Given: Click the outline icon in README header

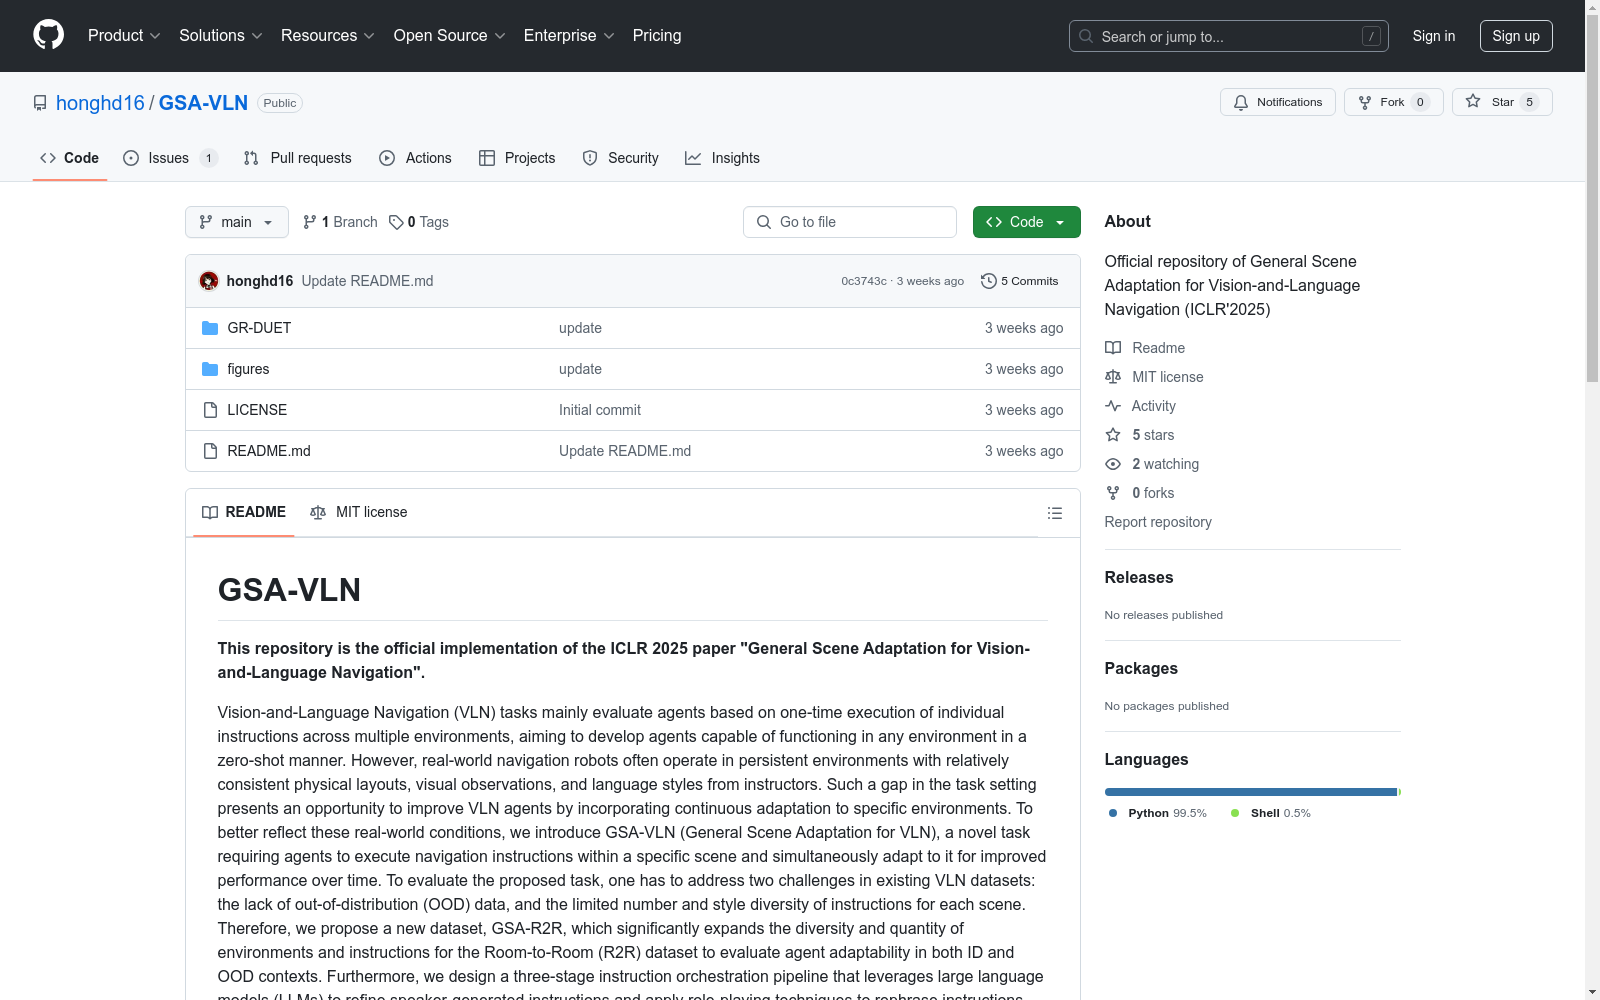Looking at the screenshot, I should (1054, 513).
